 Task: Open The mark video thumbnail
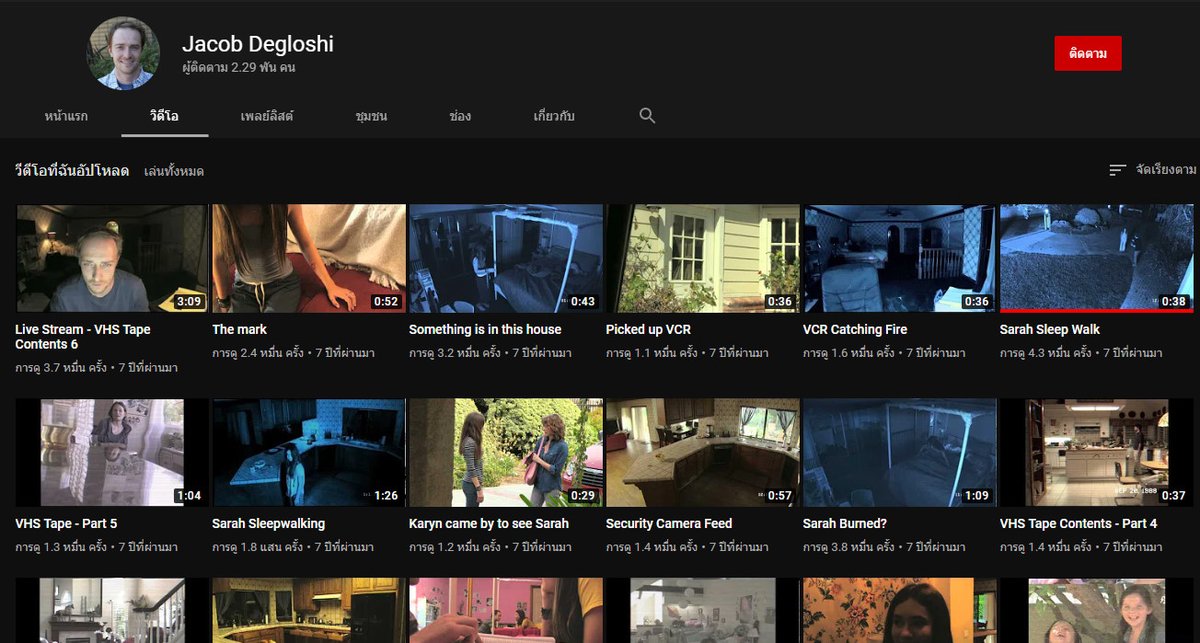309,259
